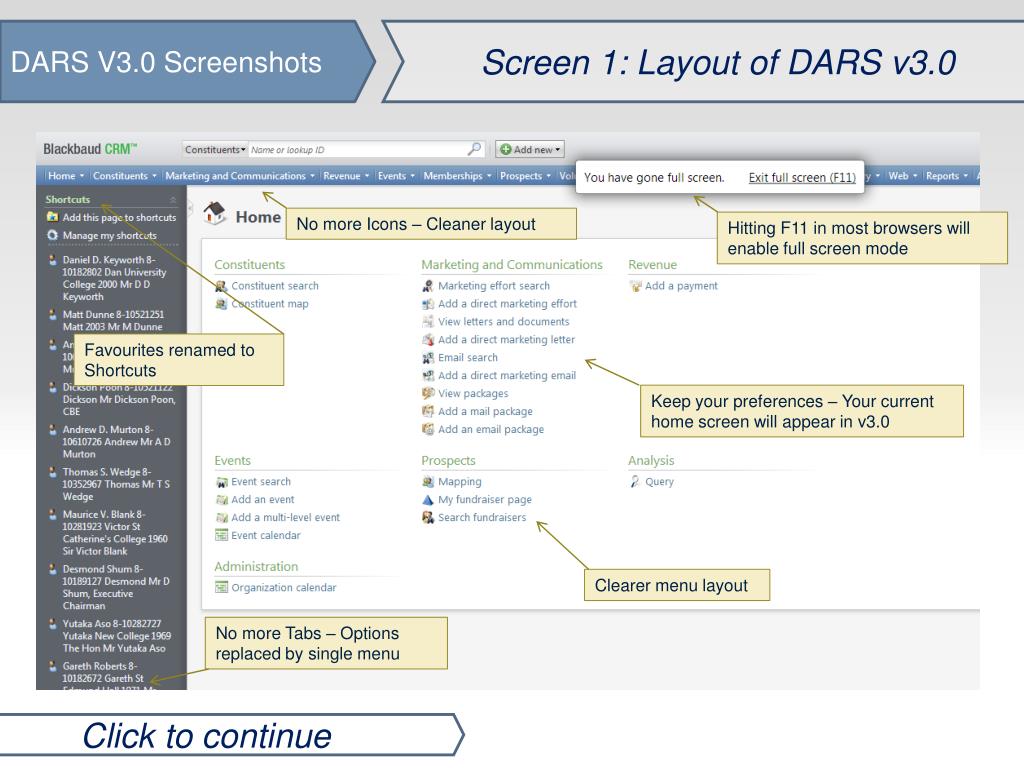Click the View packages icon
This screenshot has width=1024, height=768.
[x=428, y=393]
